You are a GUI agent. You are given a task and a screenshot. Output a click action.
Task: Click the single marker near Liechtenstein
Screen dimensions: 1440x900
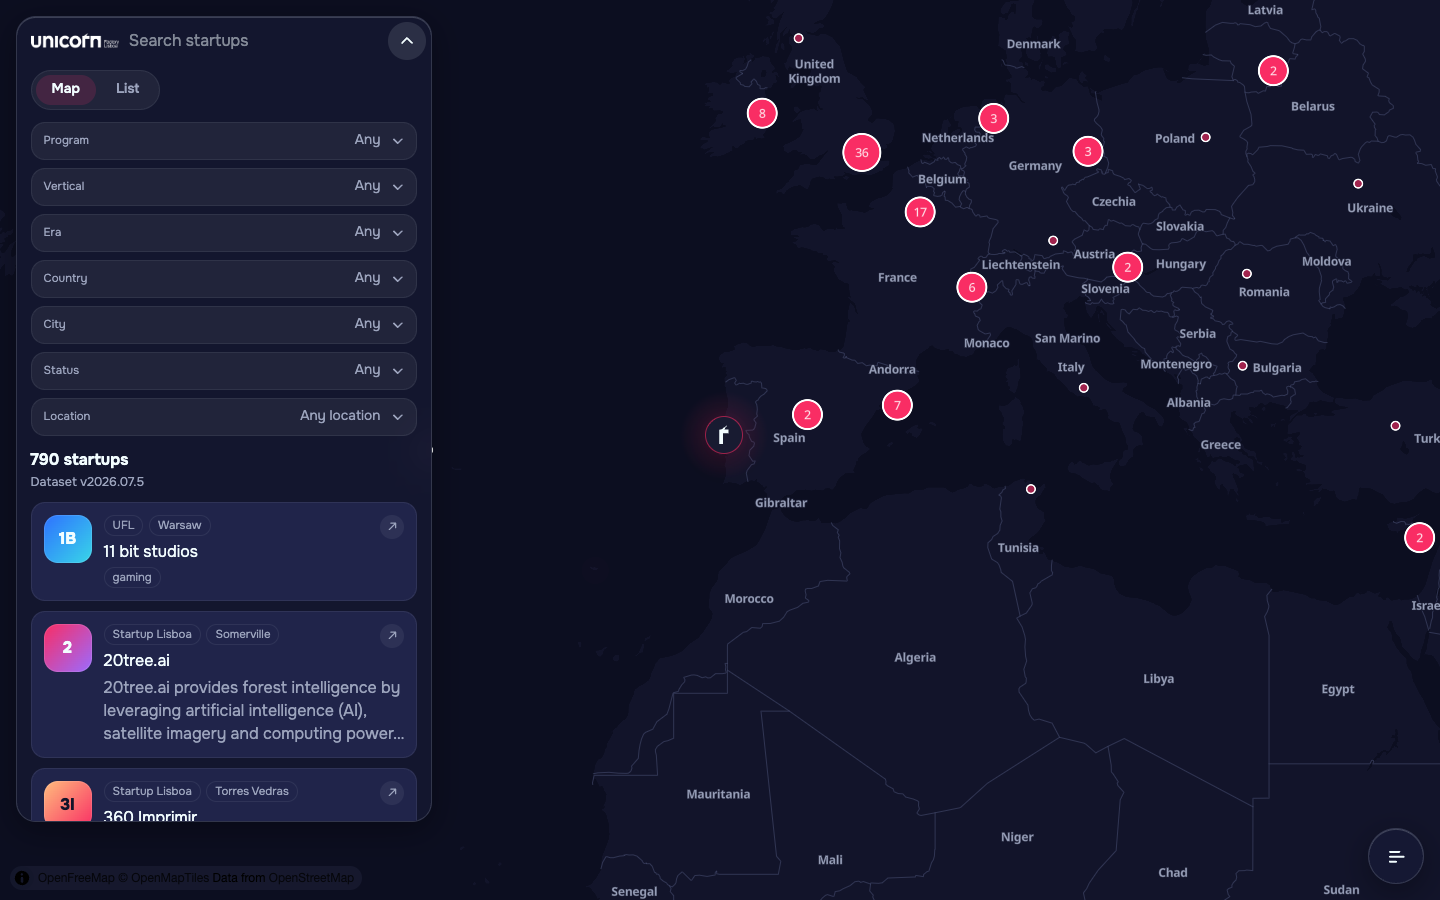pos(1053,241)
